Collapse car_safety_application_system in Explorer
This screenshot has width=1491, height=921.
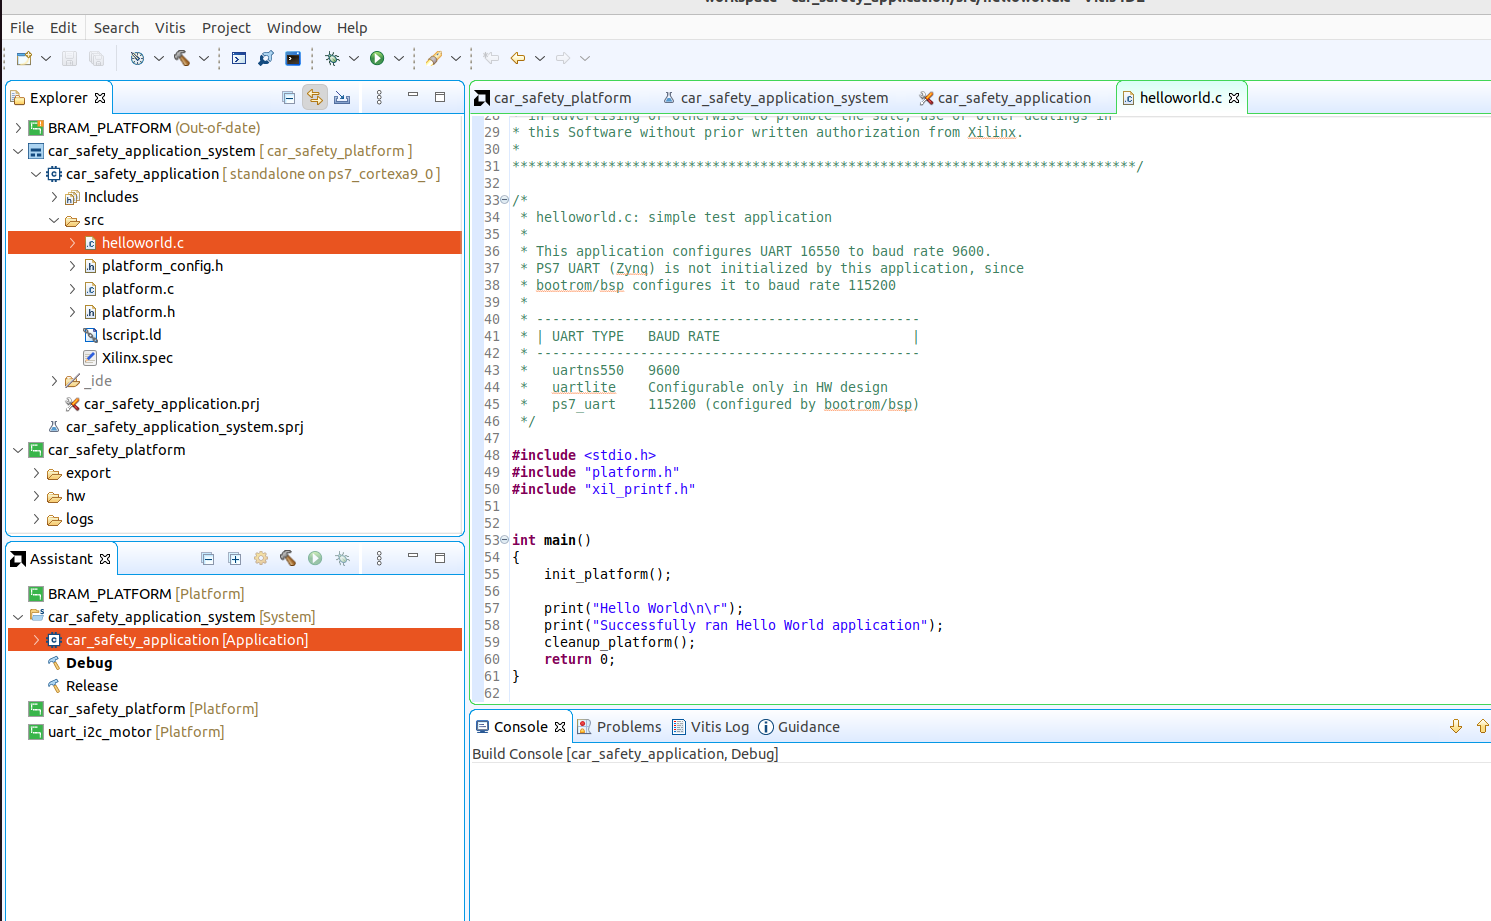18,151
